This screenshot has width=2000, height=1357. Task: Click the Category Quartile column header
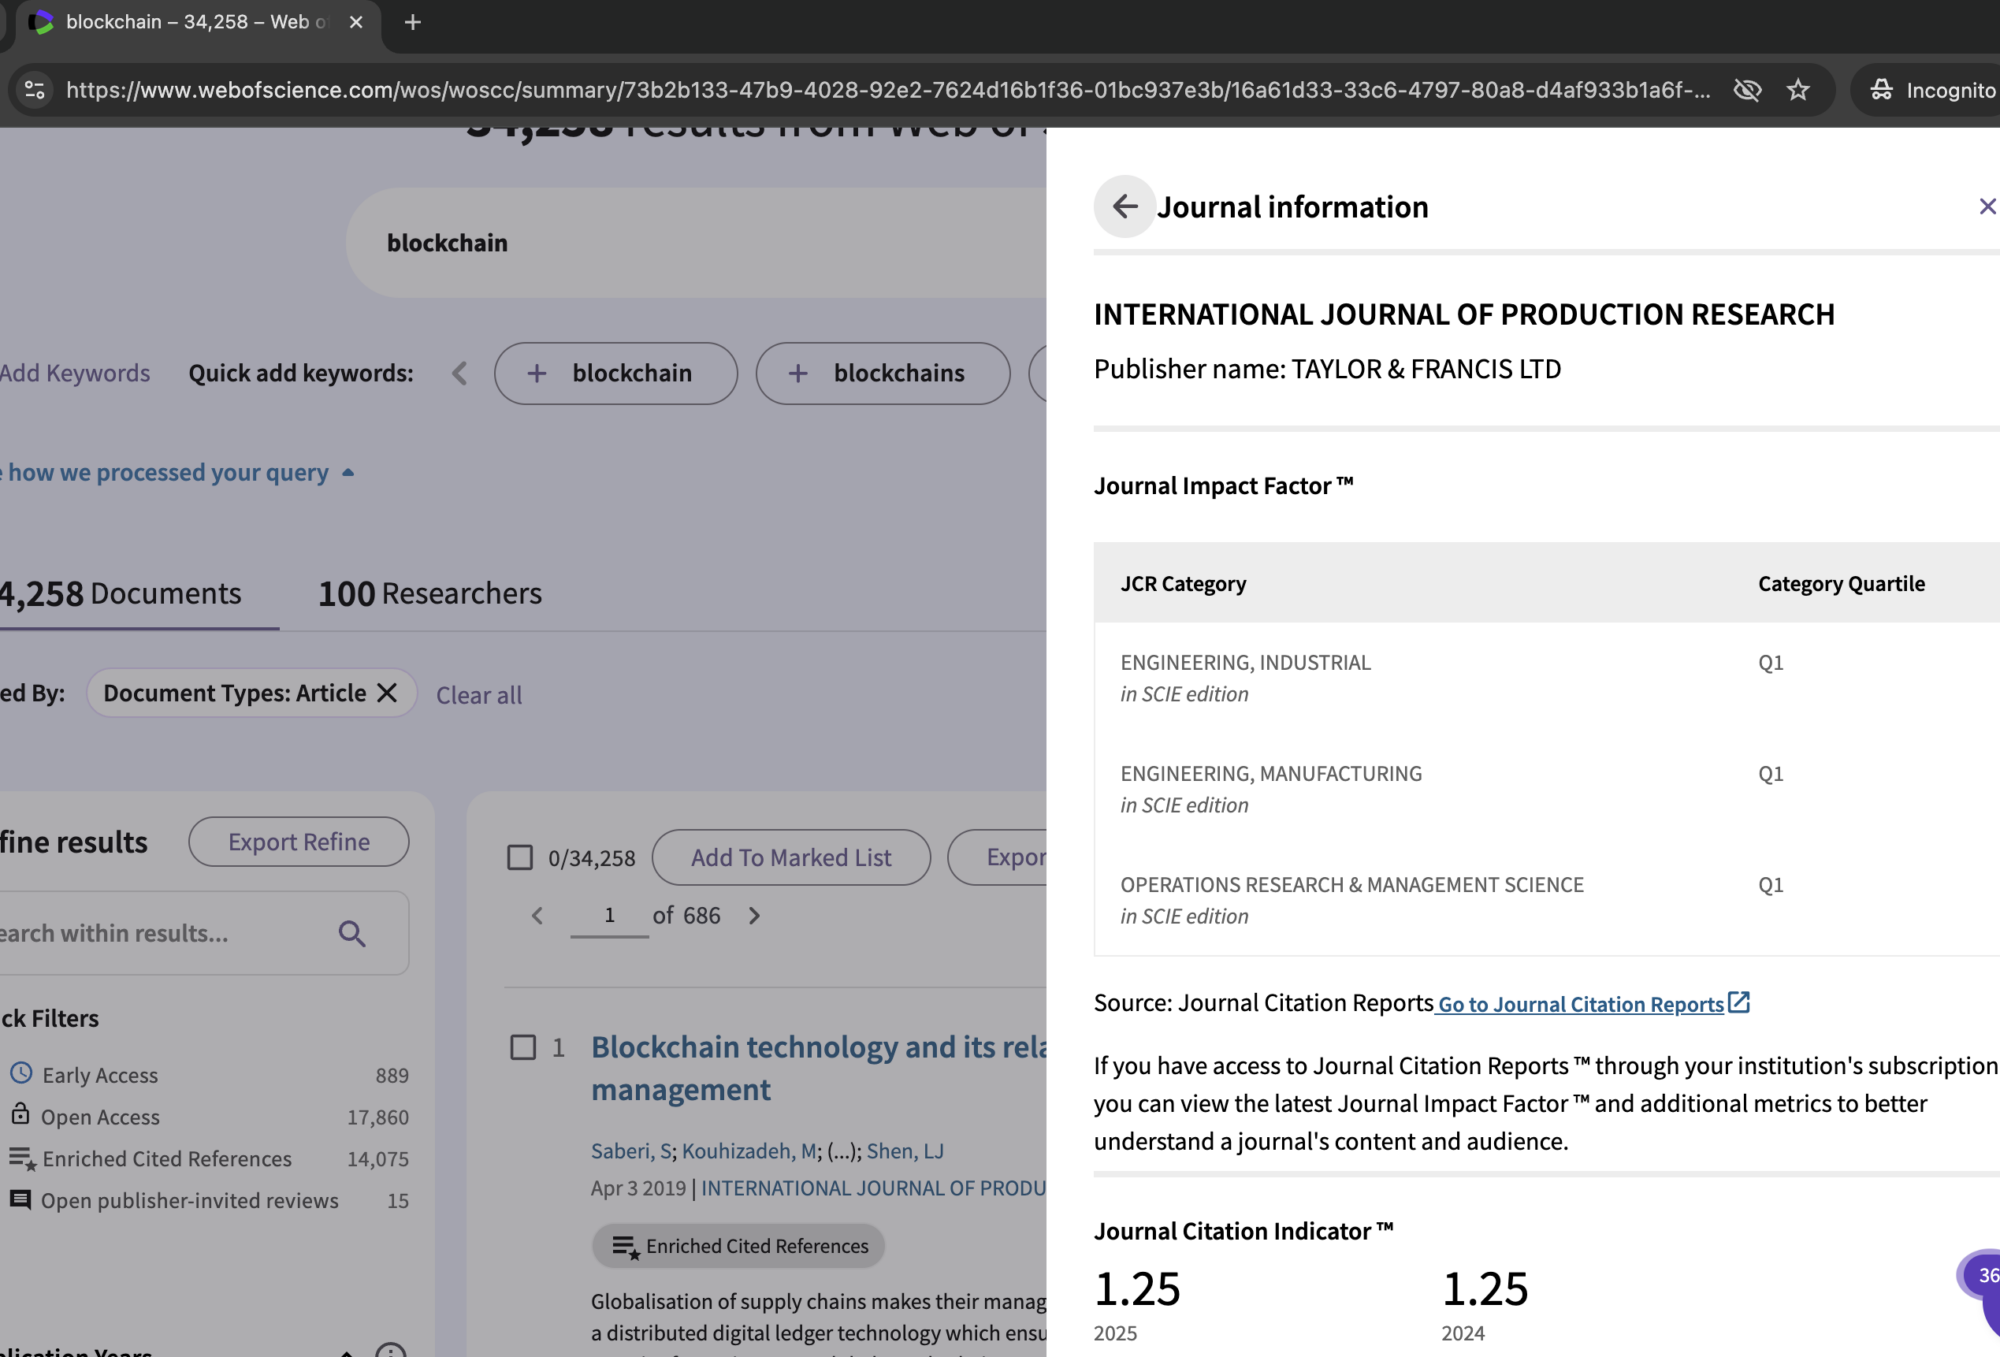[x=1841, y=584]
